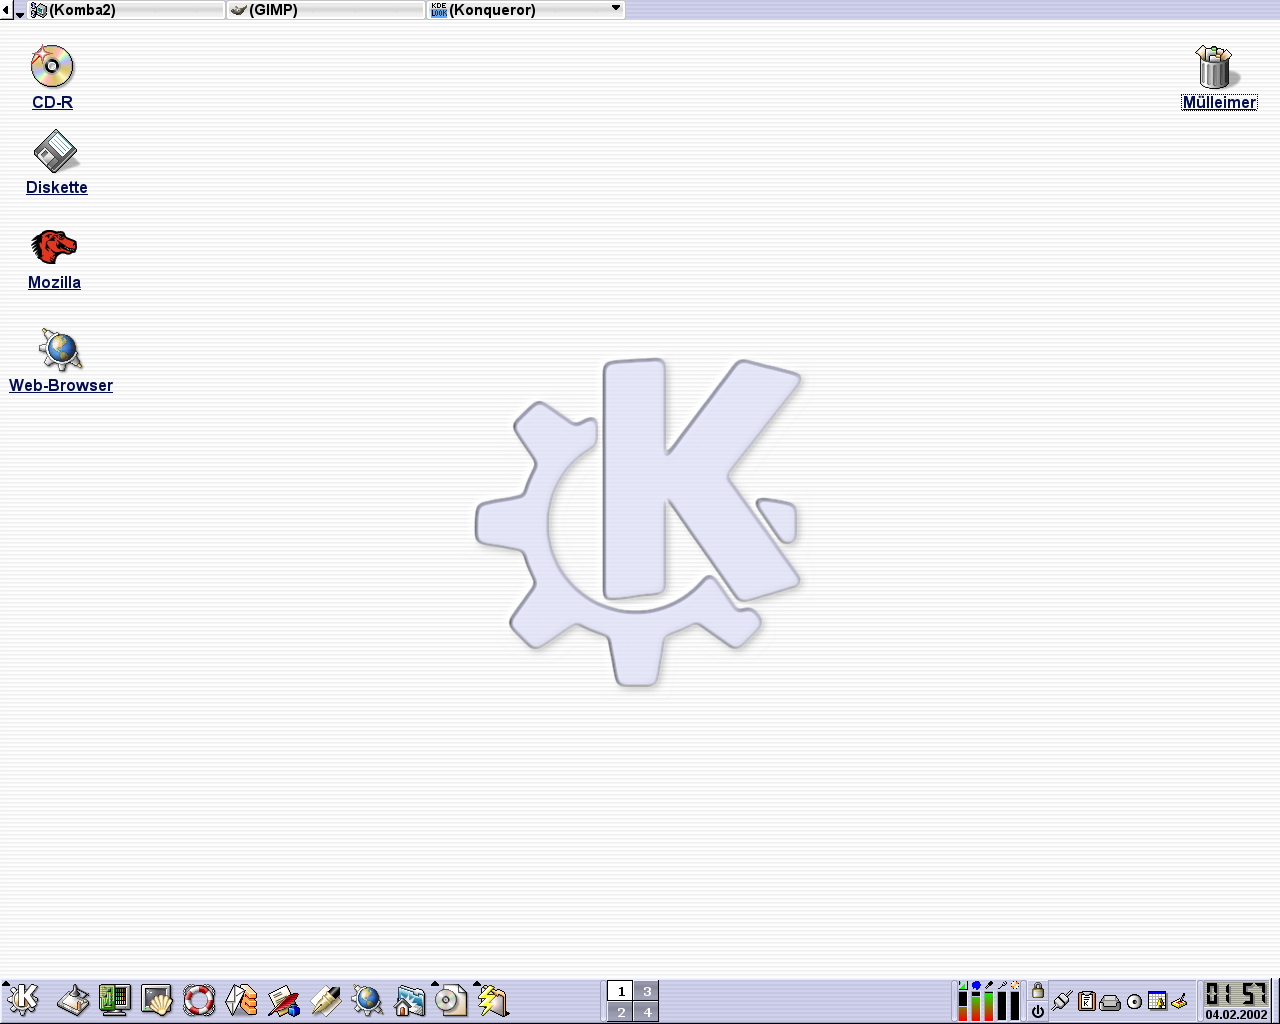Screen dimensions: 1280x1024
Task: Open the Web-Browser globe desktop icon
Action: pyautogui.click(x=61, y=349)
